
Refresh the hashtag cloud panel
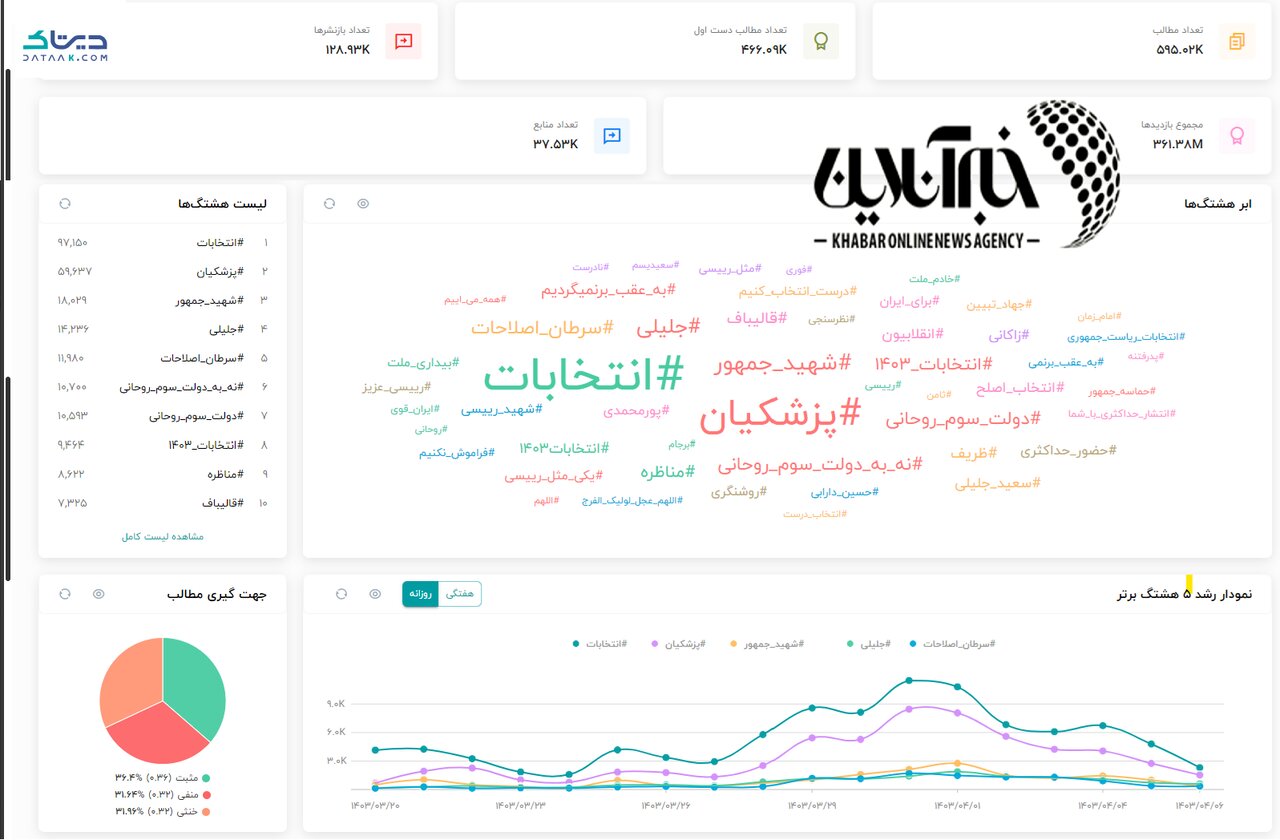[329, 203]
